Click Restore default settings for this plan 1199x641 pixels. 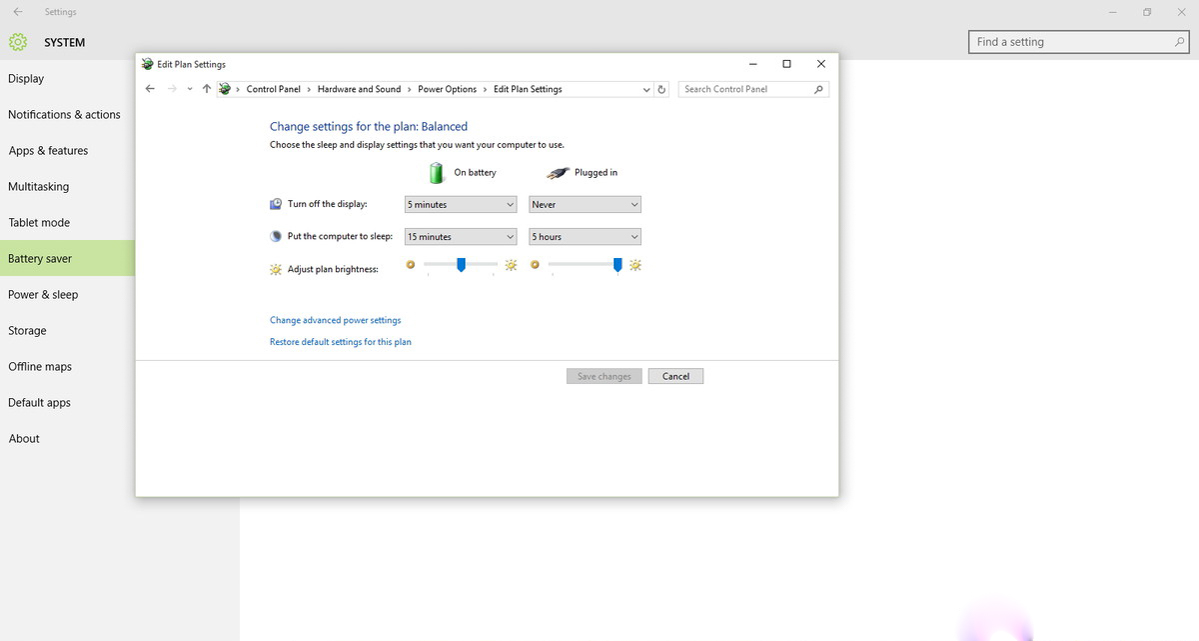click(x=340, y=342)
